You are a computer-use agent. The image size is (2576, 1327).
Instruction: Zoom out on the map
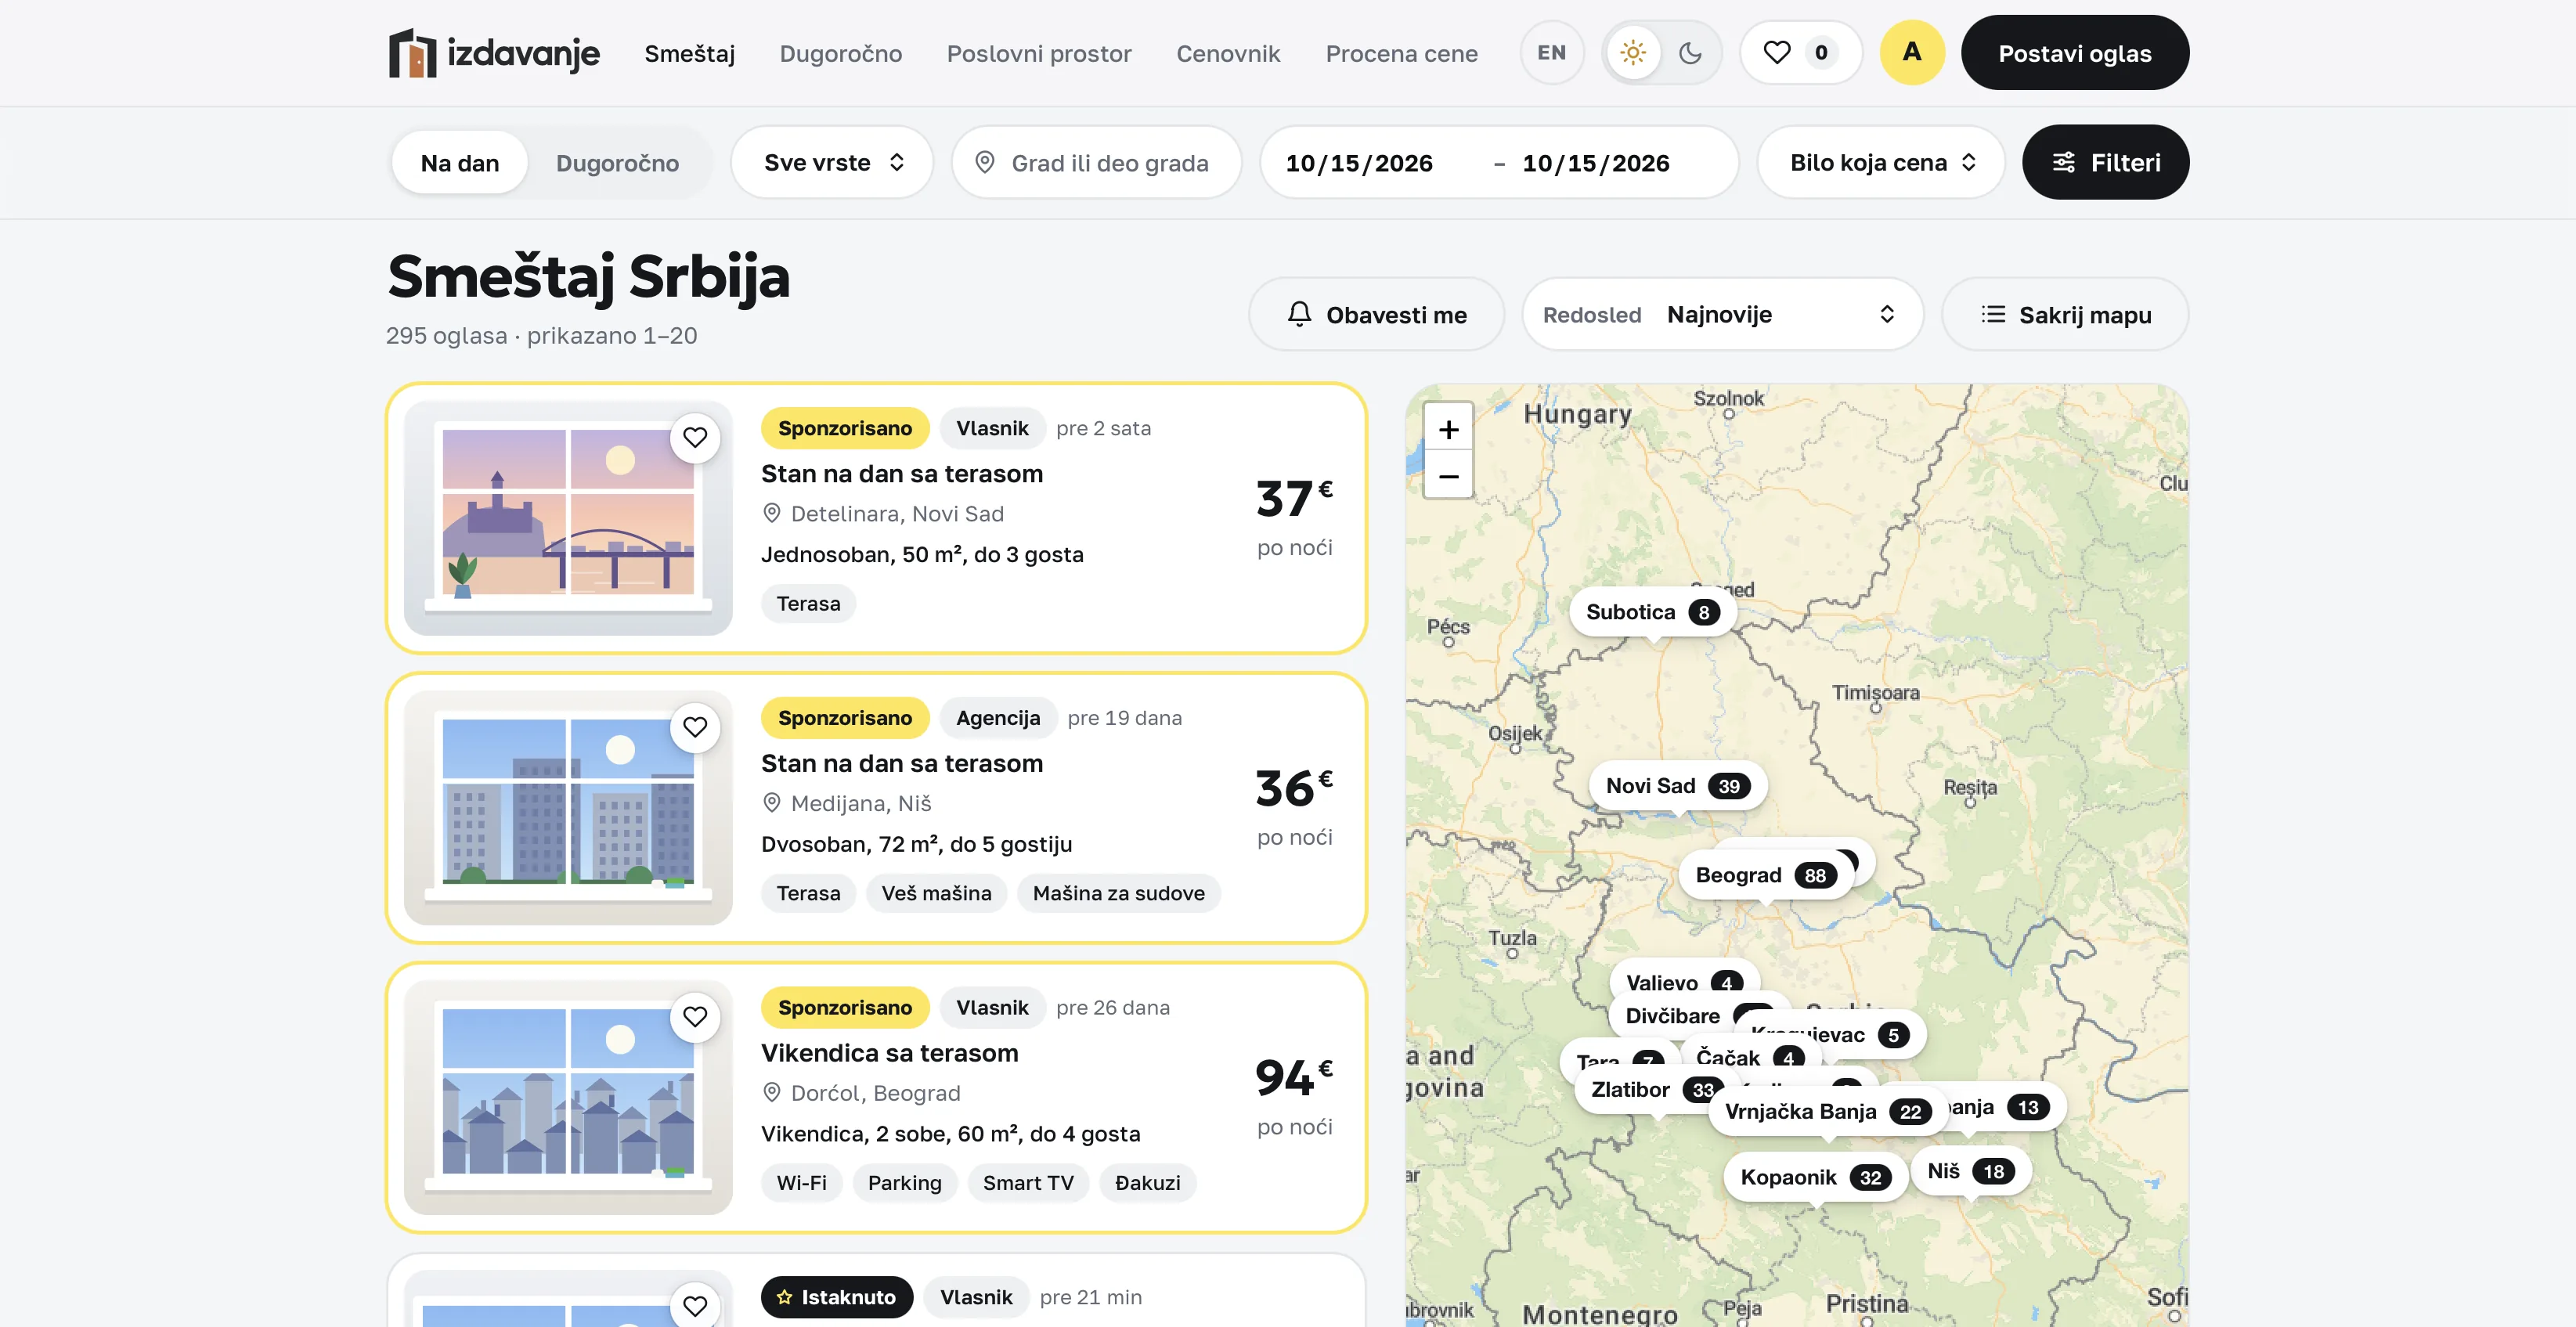[x=1448, y=476]
